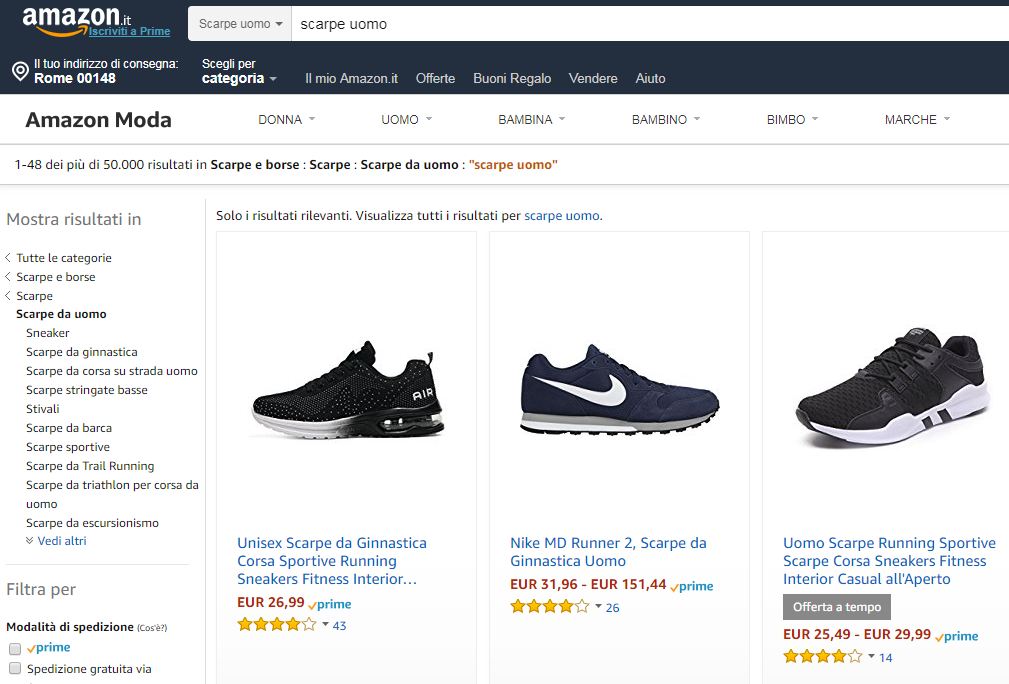
Task: Open the UOMO menu in Amazon Moda
Action: click(x=406, y=119)
